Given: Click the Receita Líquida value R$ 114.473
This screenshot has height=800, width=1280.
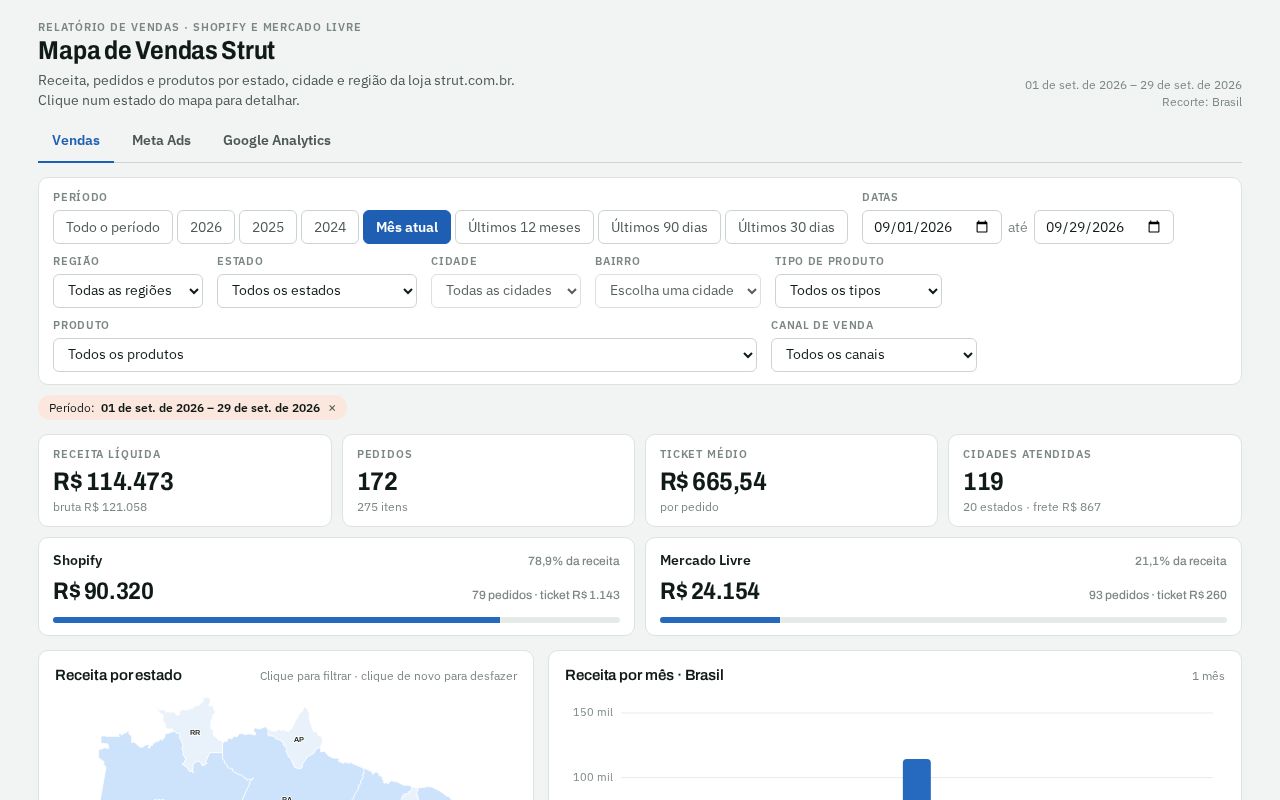Looking at the screenshot, I should coord(113,482).
